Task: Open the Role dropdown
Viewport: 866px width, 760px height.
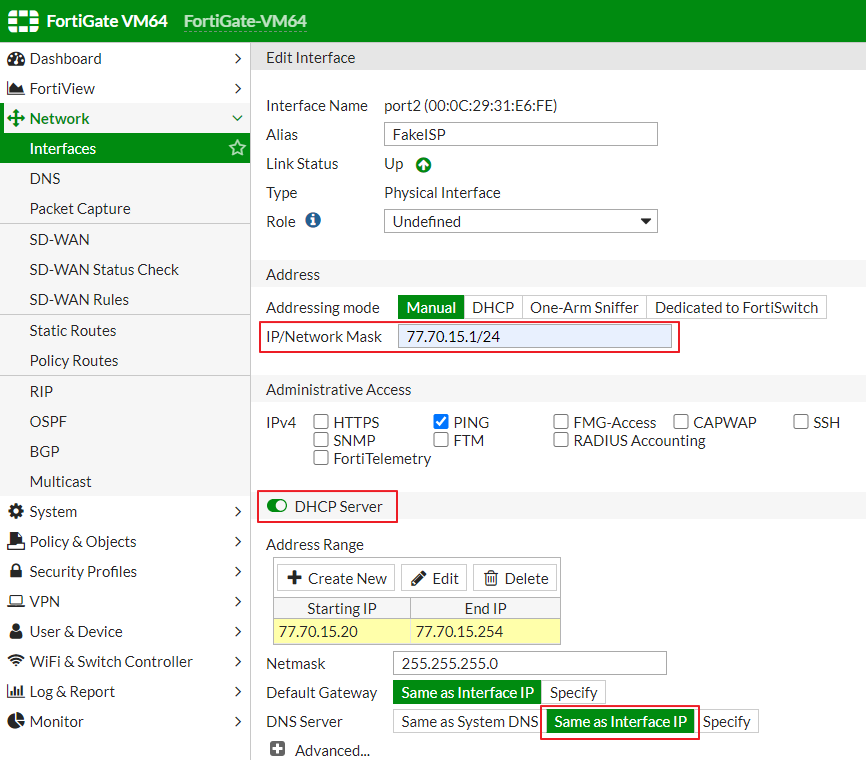Action: (x=521, y=221)
